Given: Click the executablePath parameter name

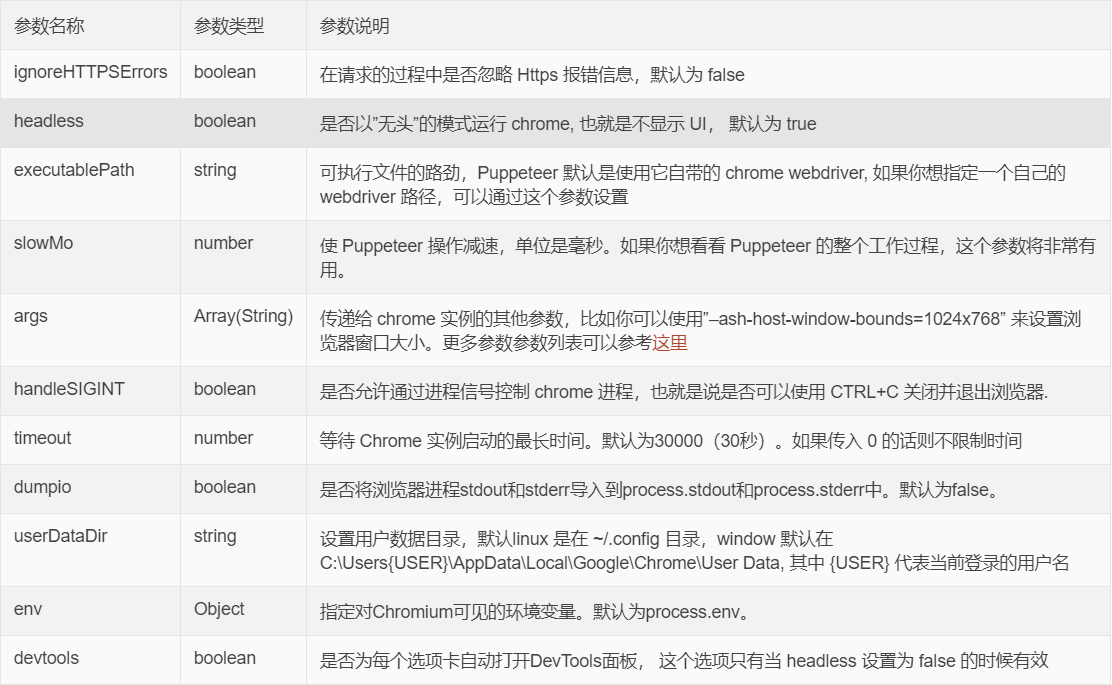Looking at the screenshot, I should click(74, 170).
